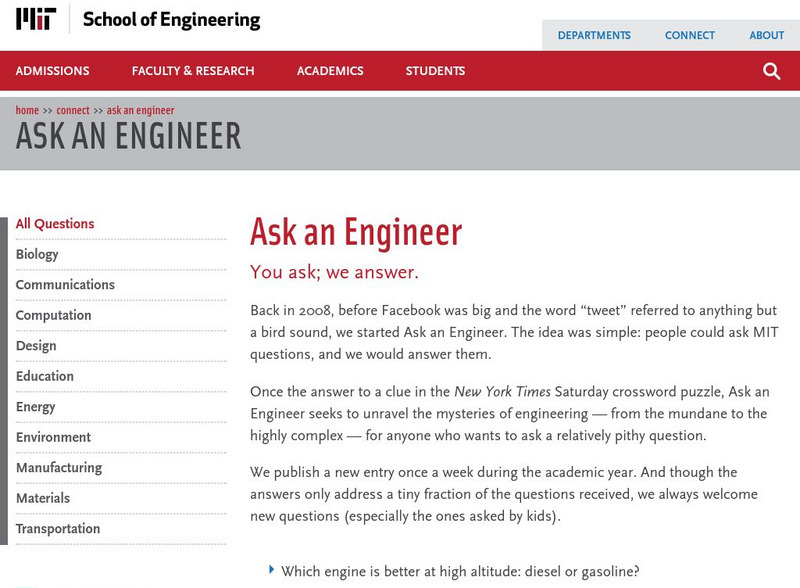Open the diesel or gasoline question
The height and width of the screenshot is (588, 800).
coord(460,572)
